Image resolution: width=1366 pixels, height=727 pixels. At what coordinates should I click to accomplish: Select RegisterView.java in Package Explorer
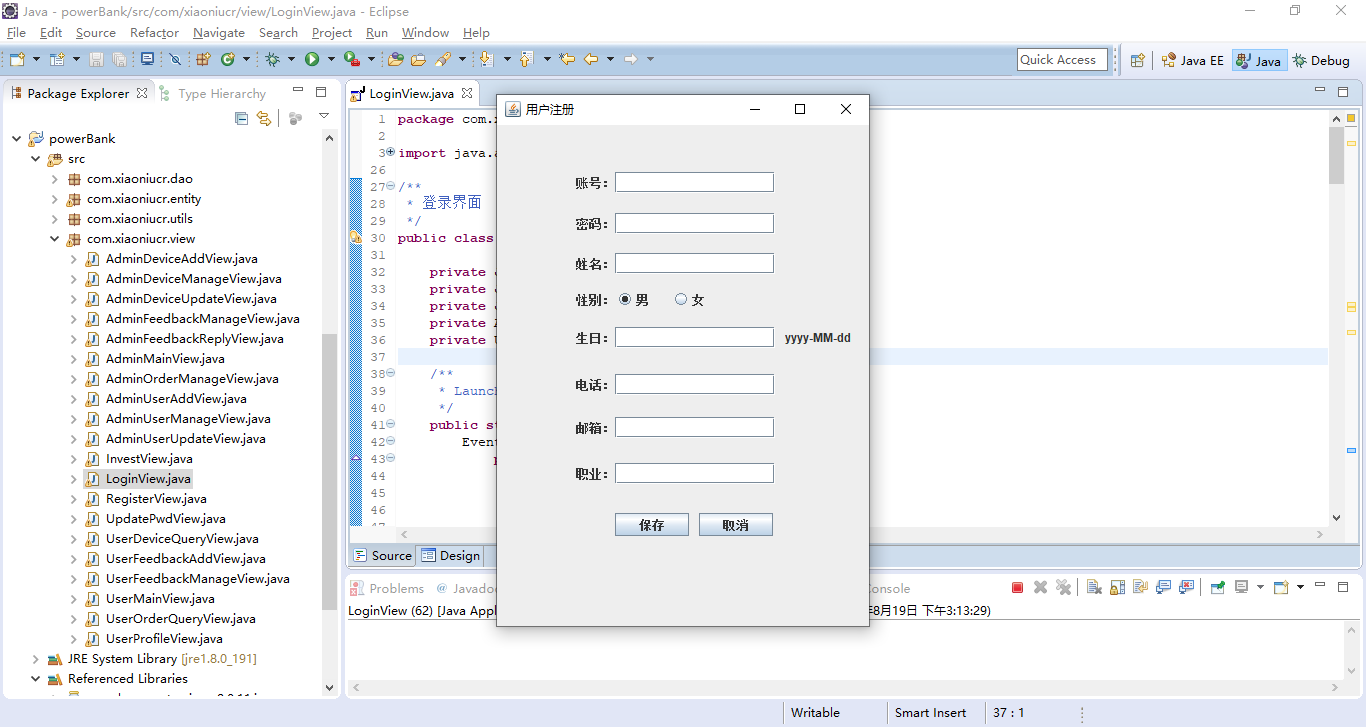click(156, 499)
